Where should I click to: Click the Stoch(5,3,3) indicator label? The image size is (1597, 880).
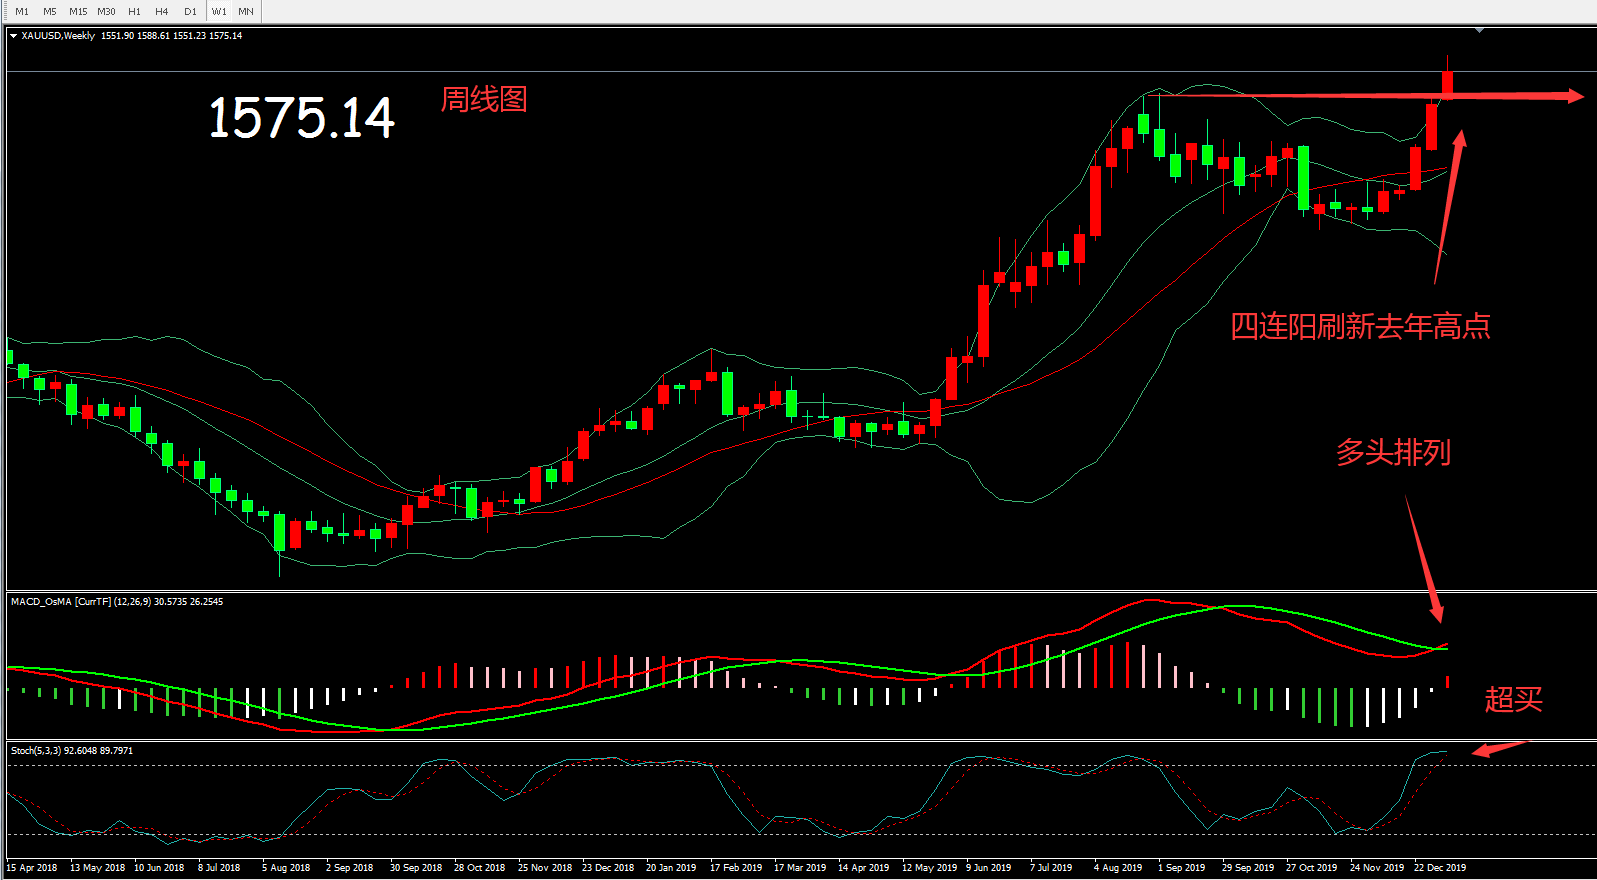pyautogui.click(x=71, y=751)
